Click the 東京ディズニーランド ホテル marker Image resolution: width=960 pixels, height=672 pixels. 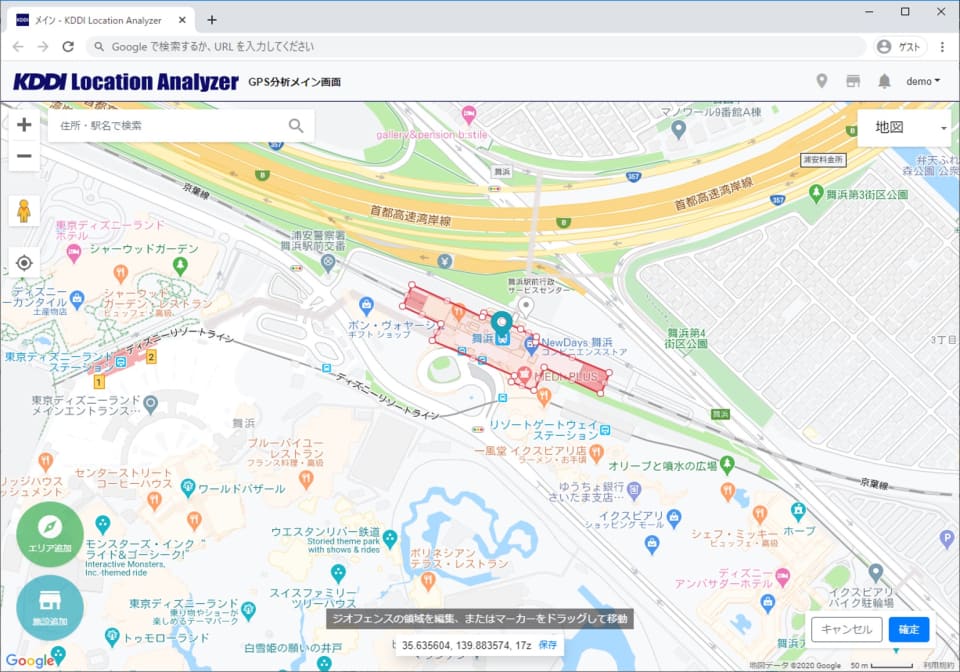coord(74,253)
